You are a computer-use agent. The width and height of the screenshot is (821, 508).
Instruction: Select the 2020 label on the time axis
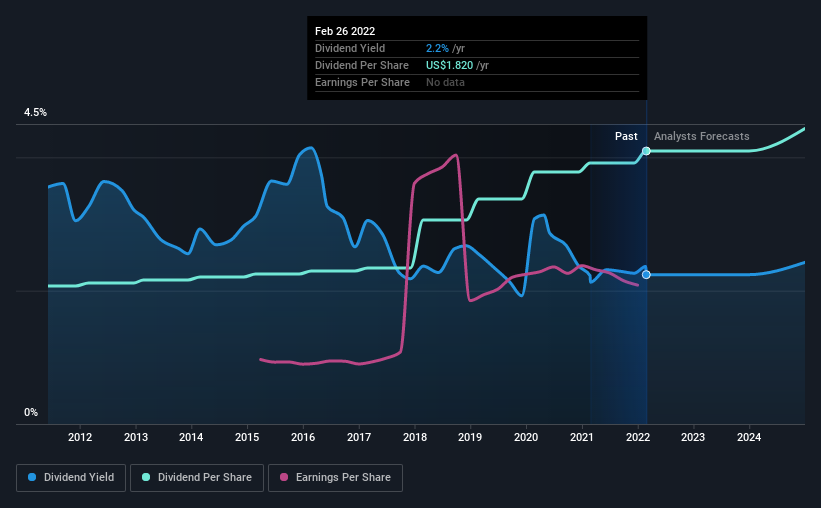point(526,437)
